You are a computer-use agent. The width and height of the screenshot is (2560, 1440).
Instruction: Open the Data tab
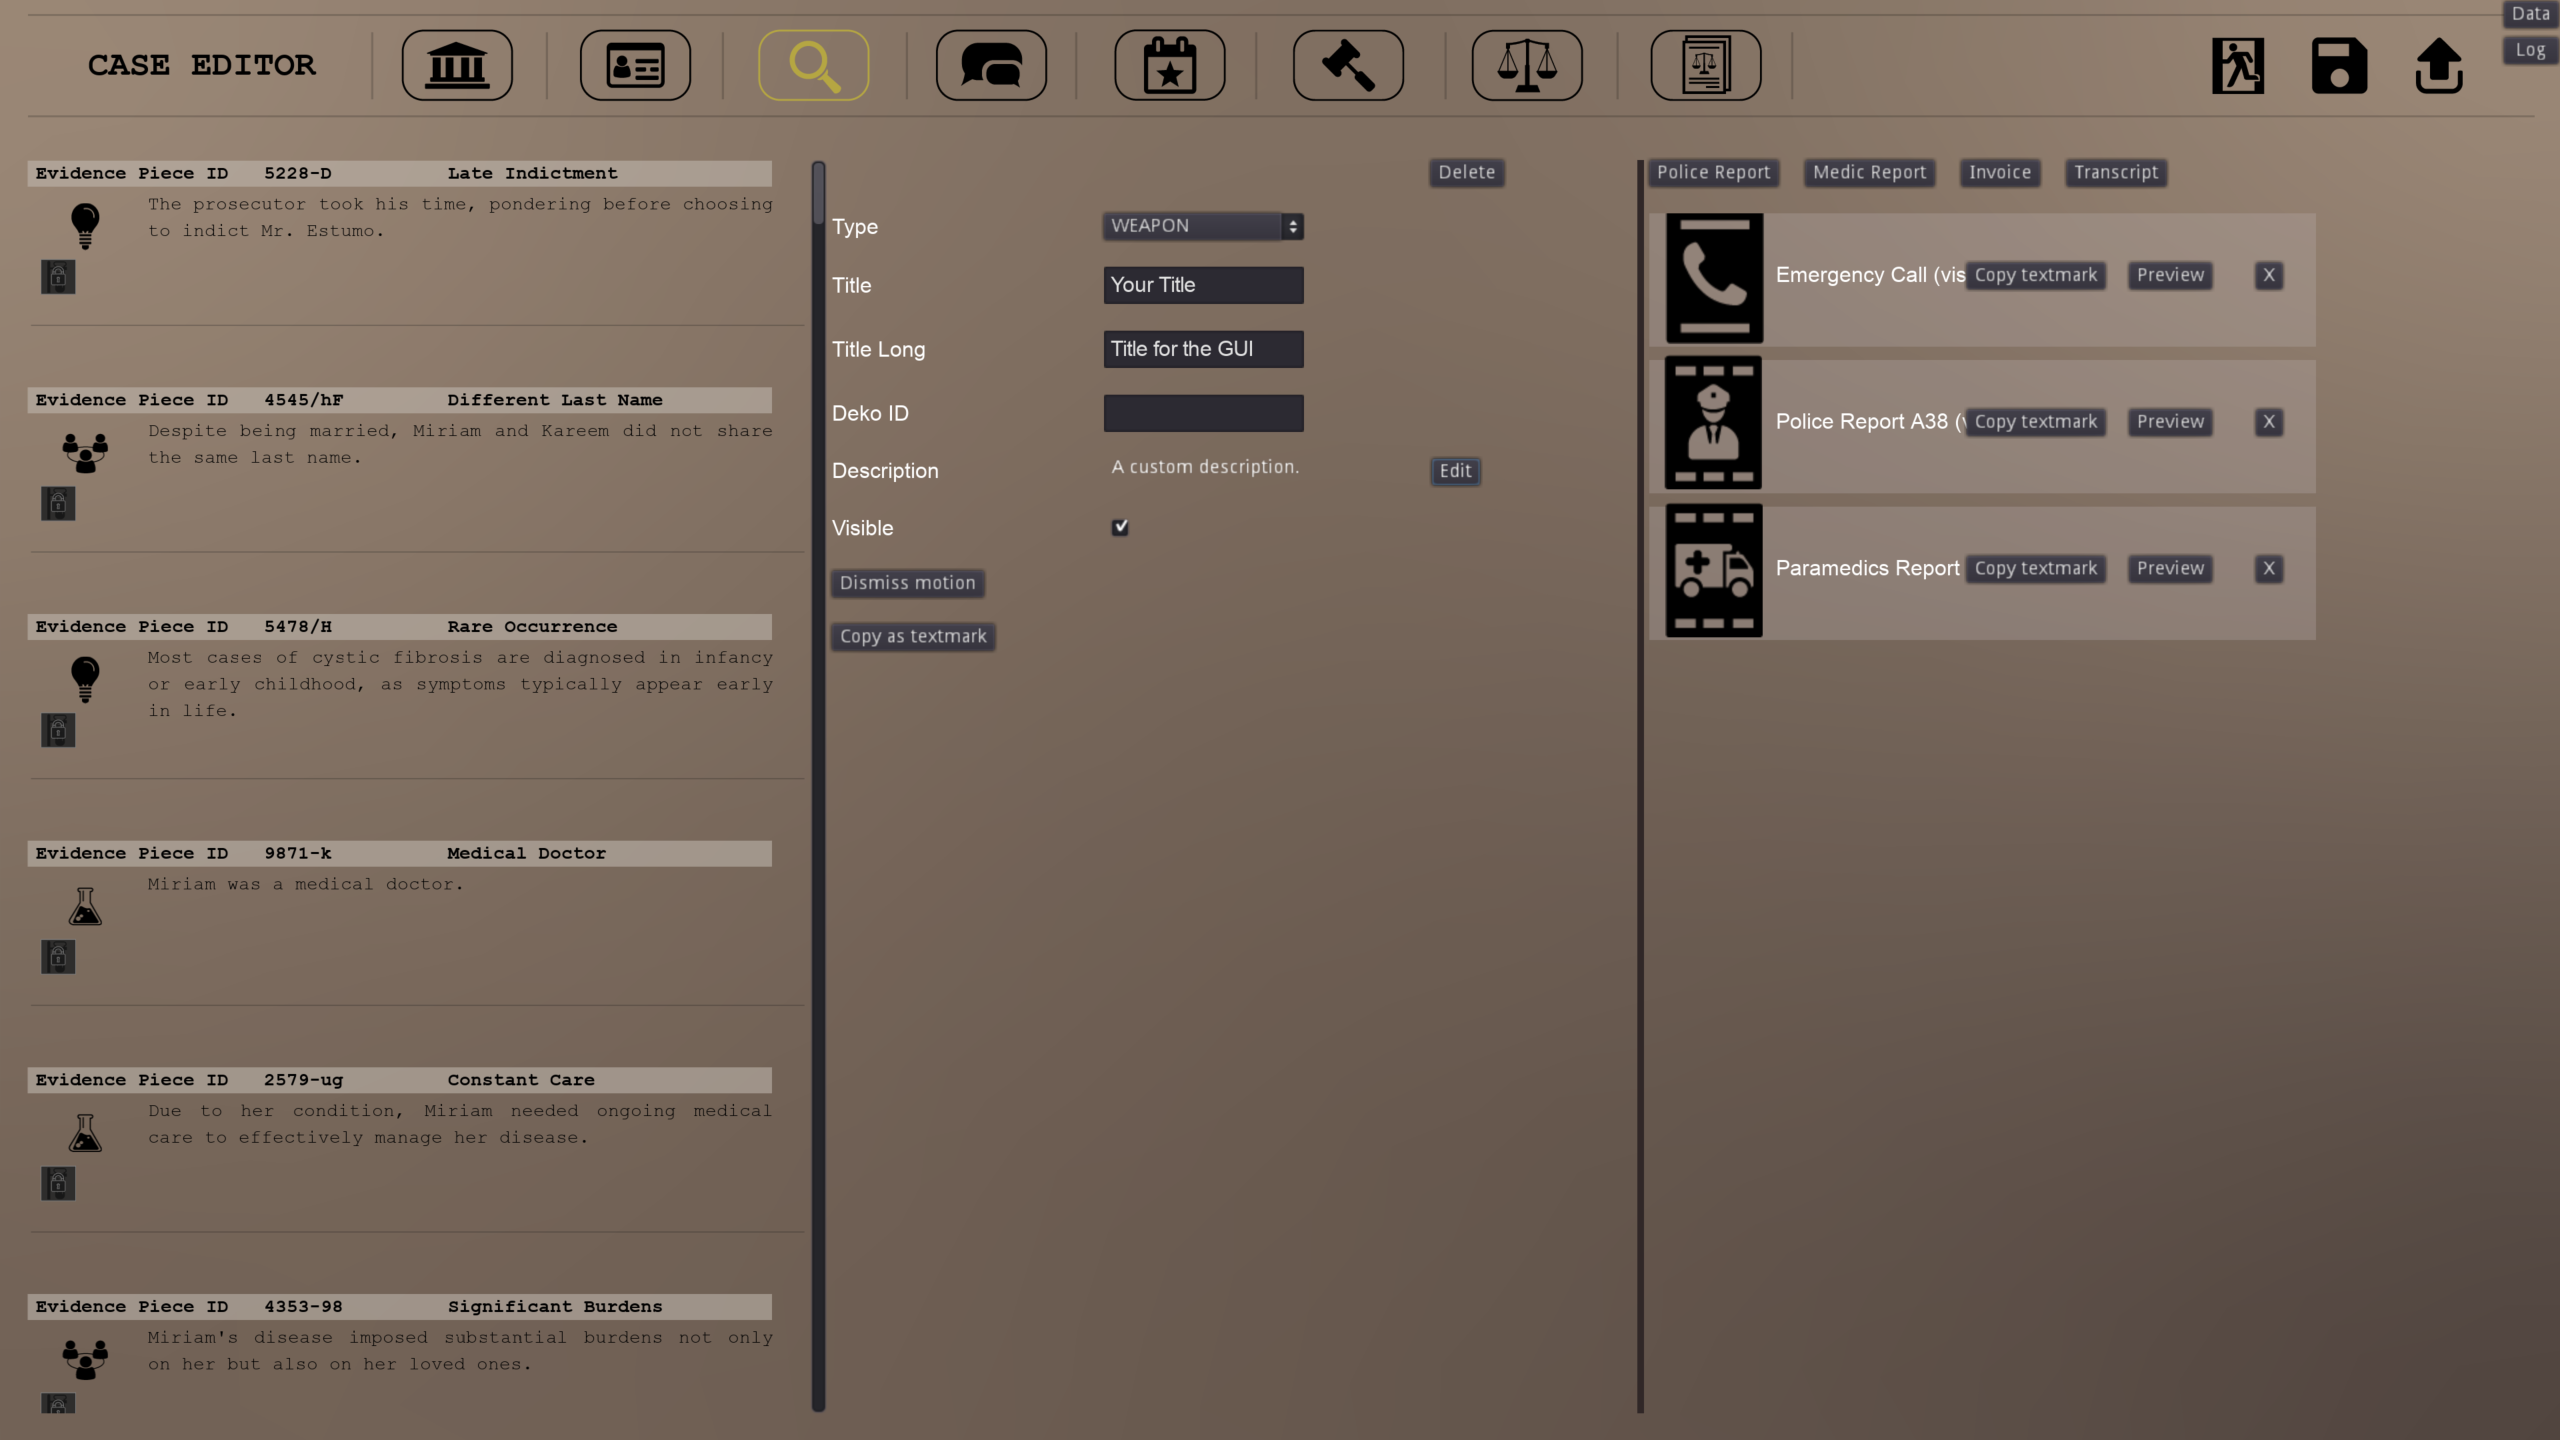point(2531,14)
